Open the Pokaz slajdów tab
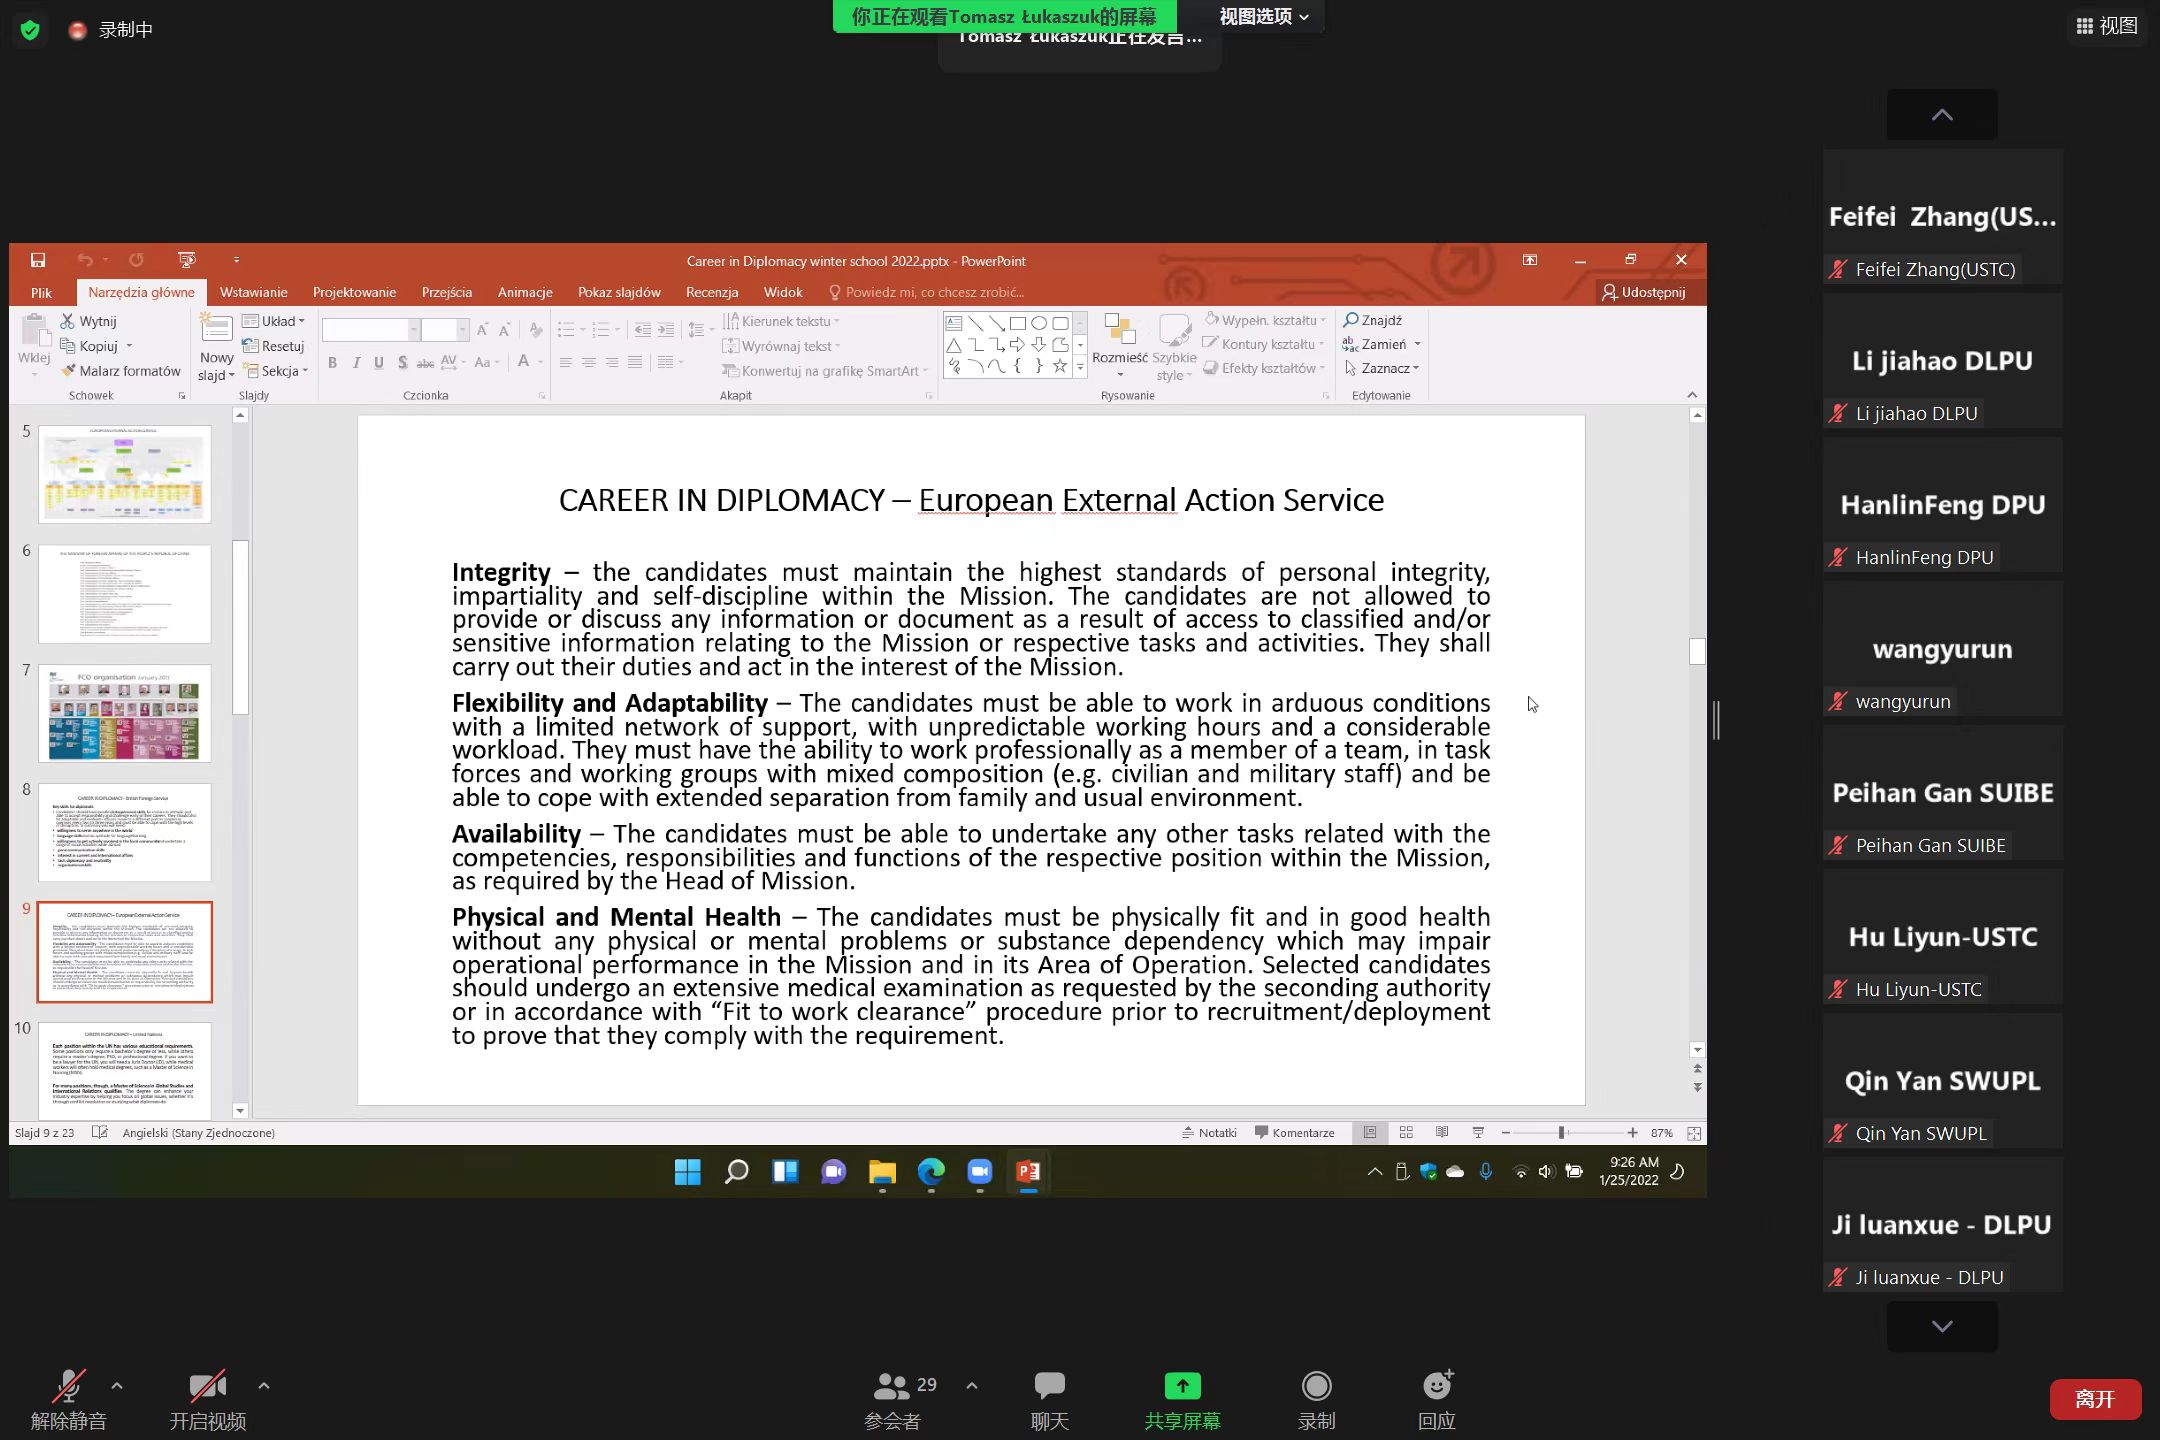Image resolution: width=2160 pixels, height=1440 pixels. [619, 292]
